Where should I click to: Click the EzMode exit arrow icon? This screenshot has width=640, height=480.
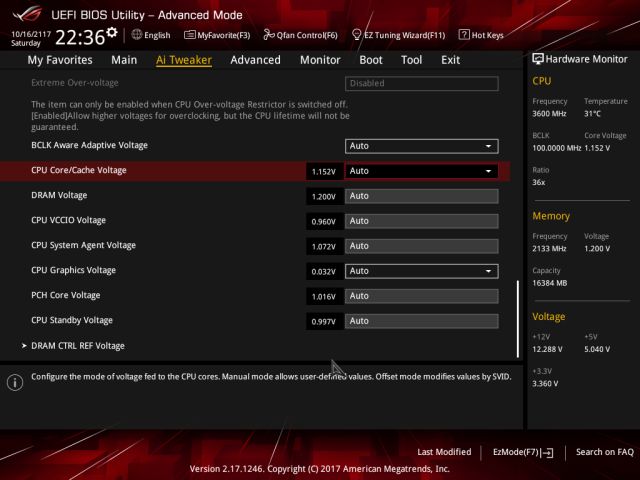point(547,452)
